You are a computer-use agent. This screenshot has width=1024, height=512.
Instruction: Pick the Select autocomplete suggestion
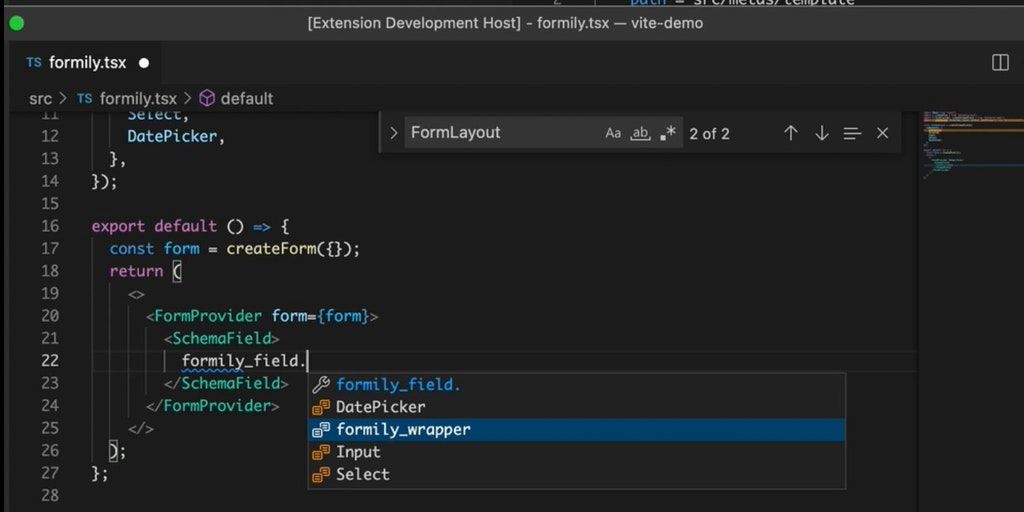(362, 474)
